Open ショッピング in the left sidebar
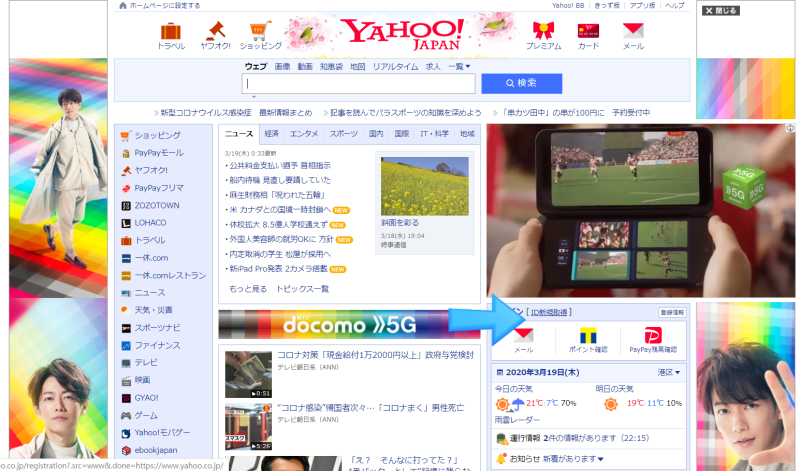 [x=157, y=135]
